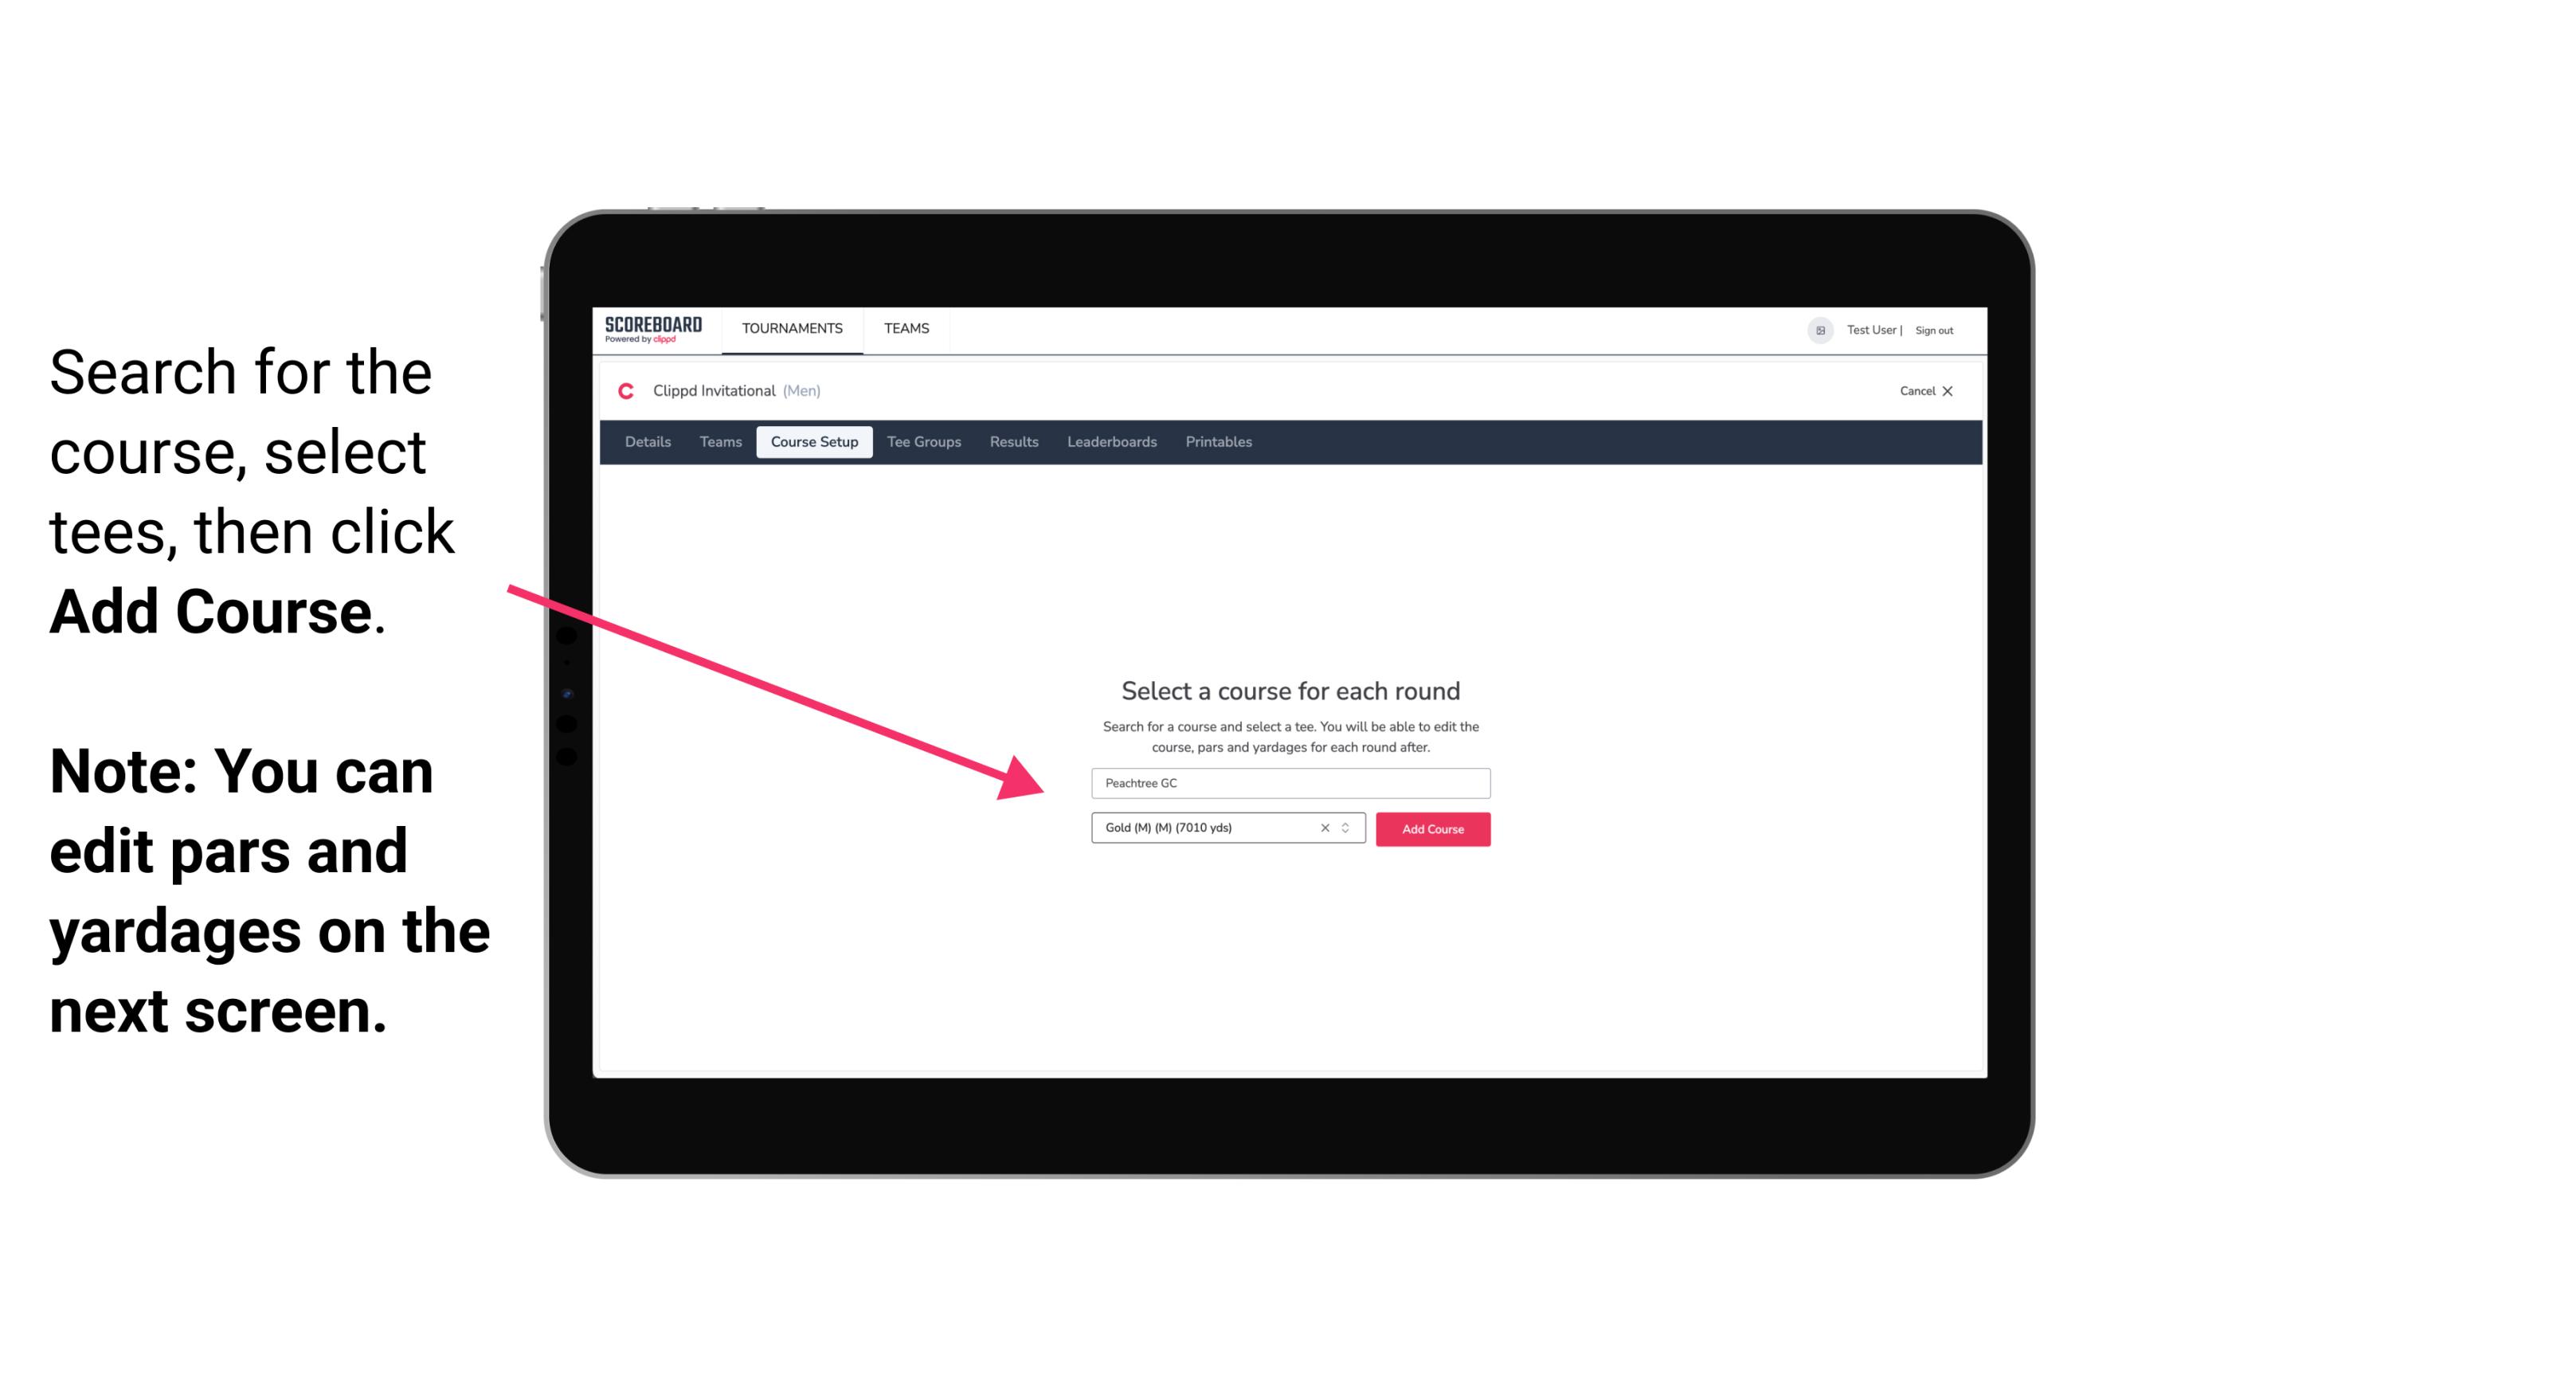Viewport: 2576px width, 1386px height.
Task: Select the Course Setup tab
Action: [816, 442]
